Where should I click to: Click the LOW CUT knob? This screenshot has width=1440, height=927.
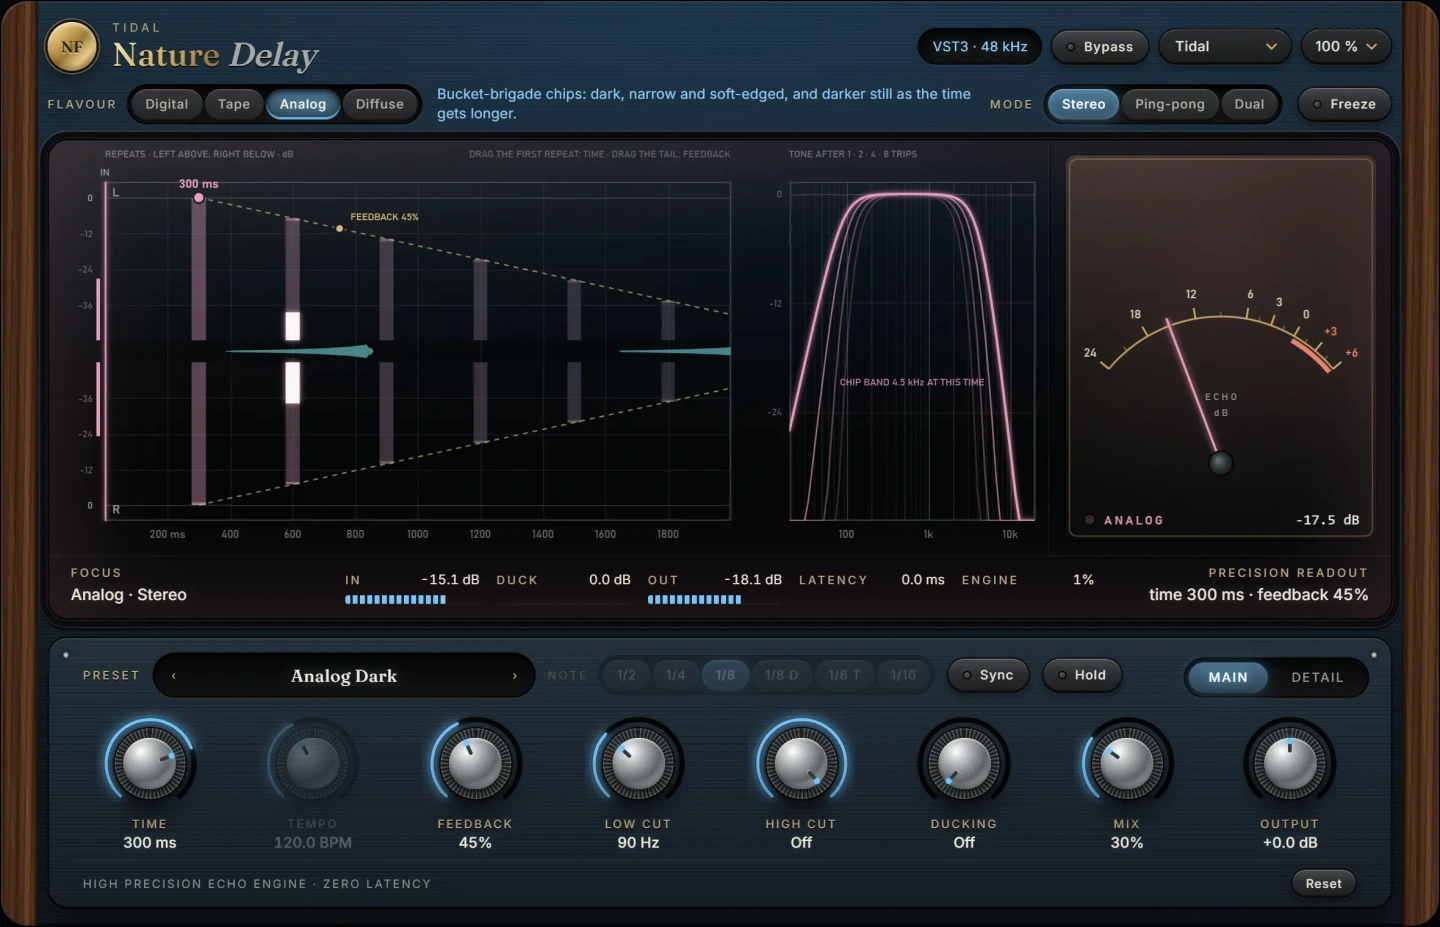pos(638,764)
